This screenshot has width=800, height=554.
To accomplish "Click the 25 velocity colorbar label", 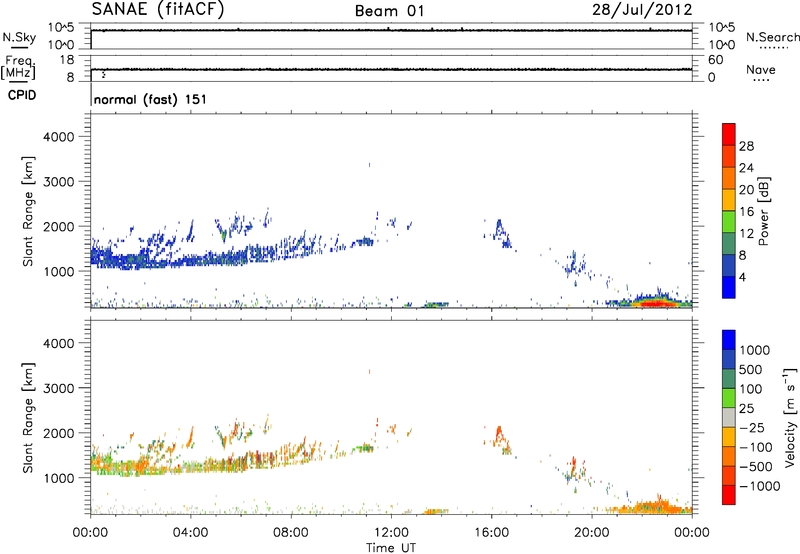I will coord(746,409).
